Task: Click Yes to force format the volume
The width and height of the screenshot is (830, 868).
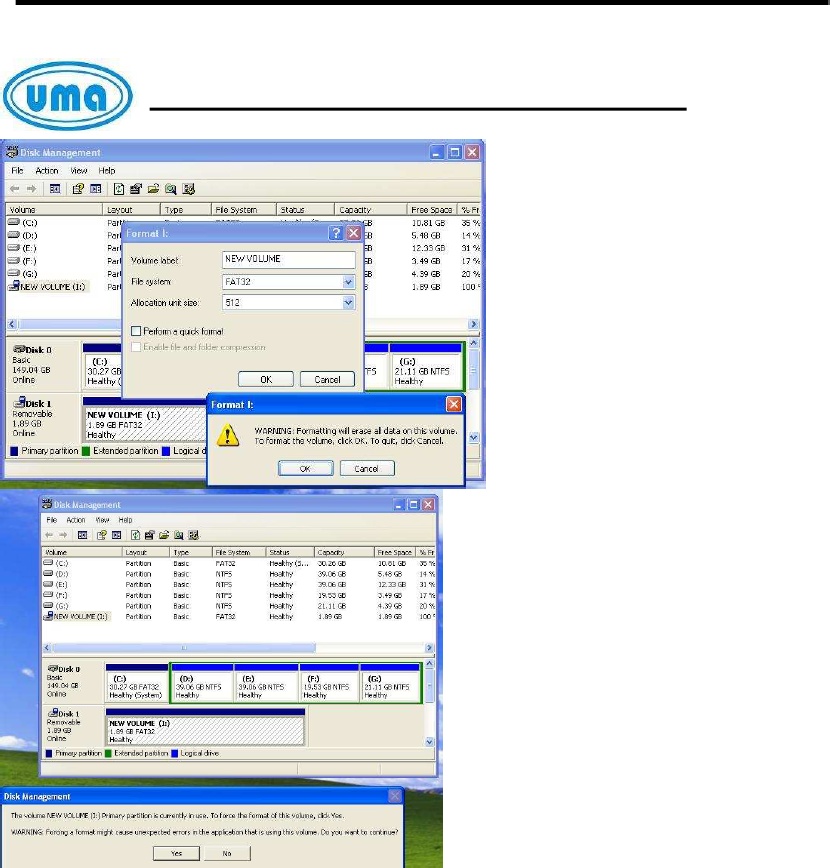Action: click(177, 853)
